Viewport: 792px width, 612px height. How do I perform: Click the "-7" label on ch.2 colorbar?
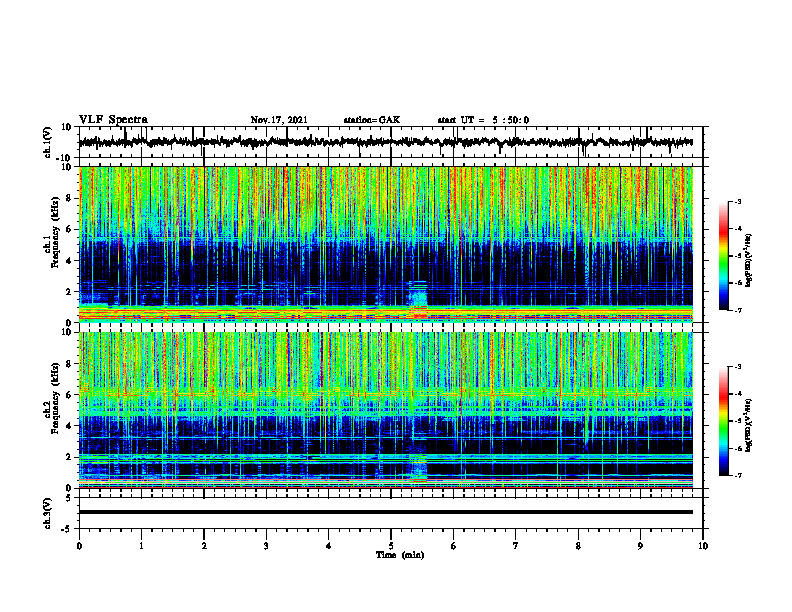click(x=738, y=475)
